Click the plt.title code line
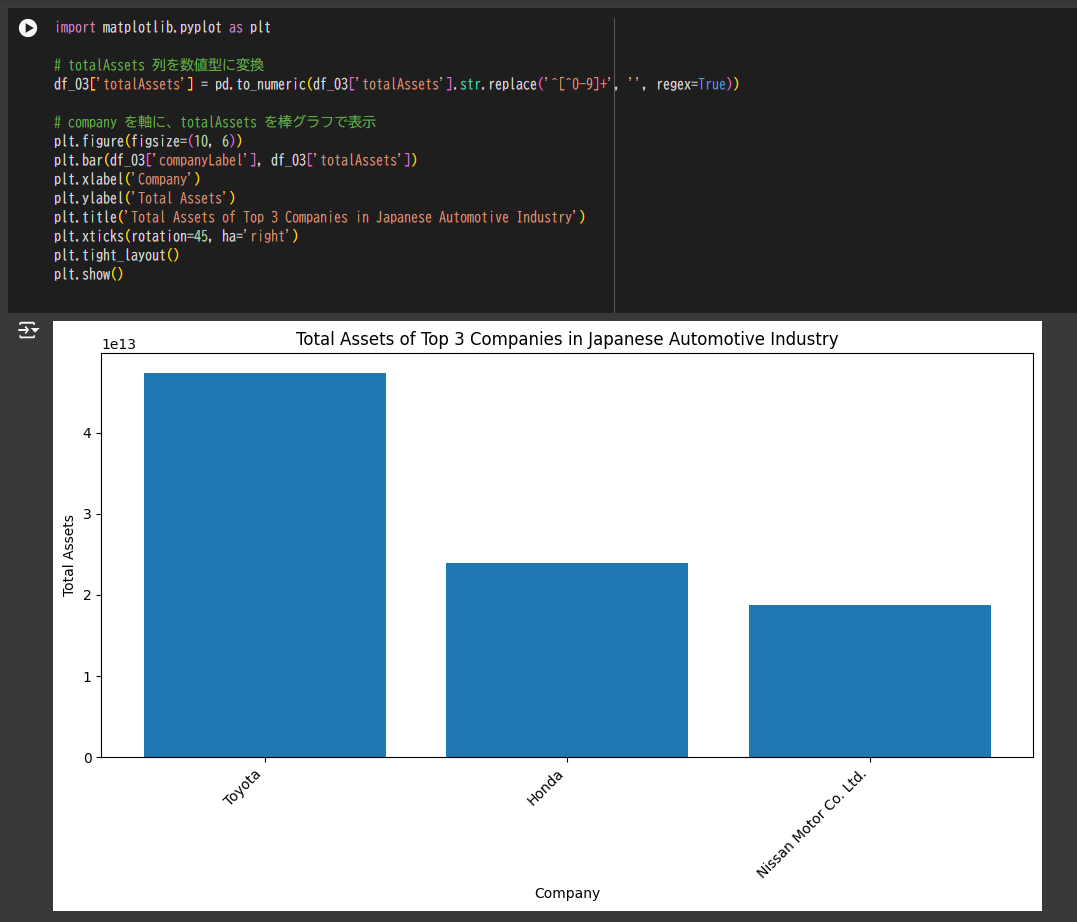Image resolution: width=1077 pixels, height=922 pixels. tap(319, 217)
